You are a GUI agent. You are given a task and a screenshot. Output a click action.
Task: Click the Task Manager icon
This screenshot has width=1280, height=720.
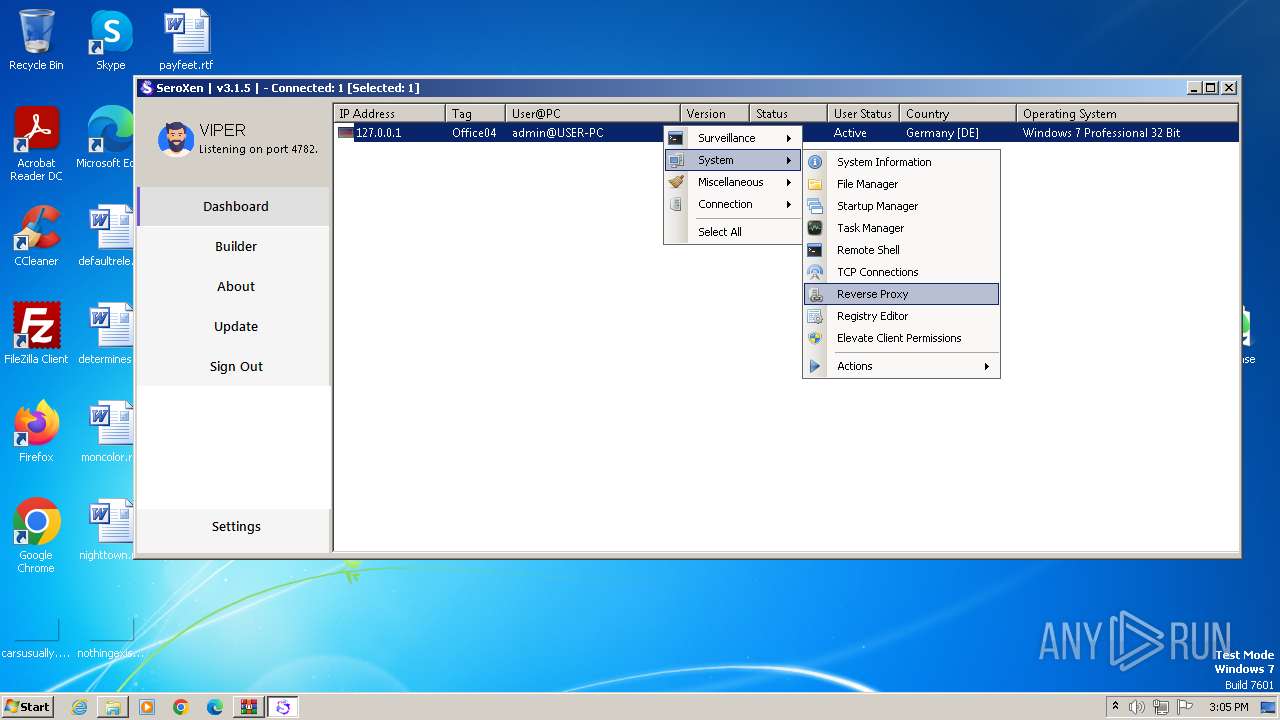coord(815,228)
